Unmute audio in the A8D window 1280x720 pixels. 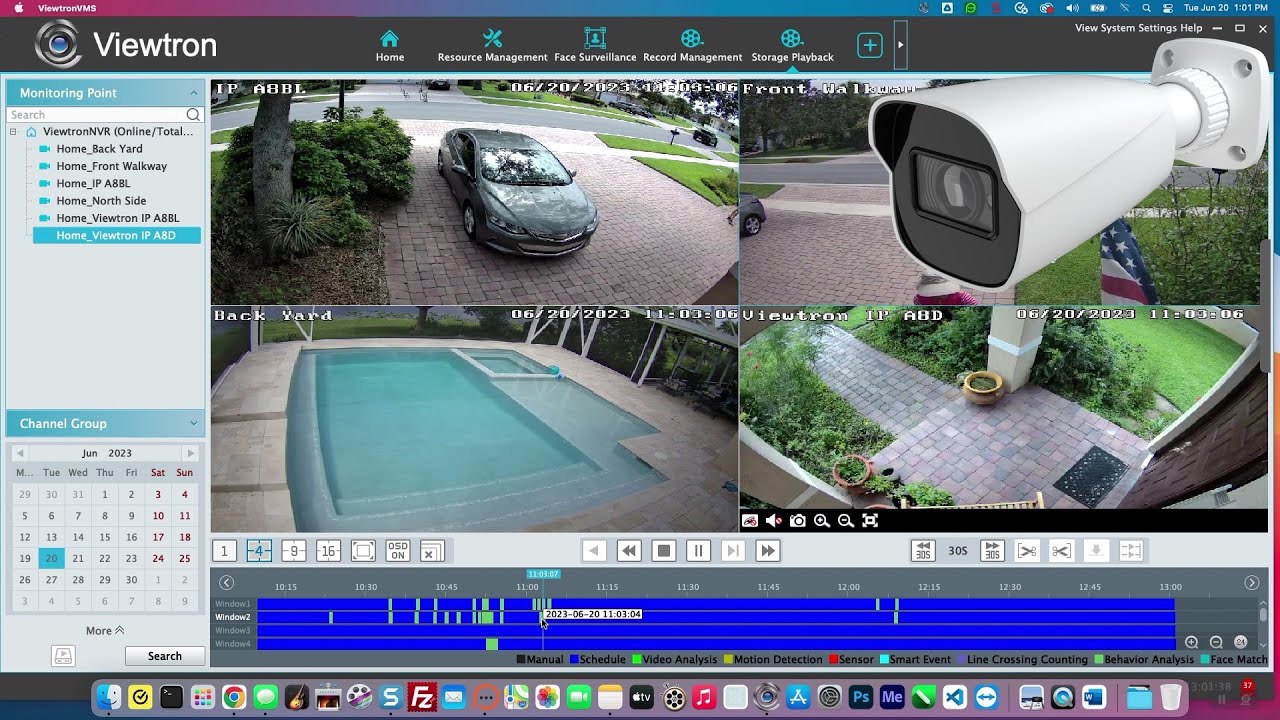point(773,521)
